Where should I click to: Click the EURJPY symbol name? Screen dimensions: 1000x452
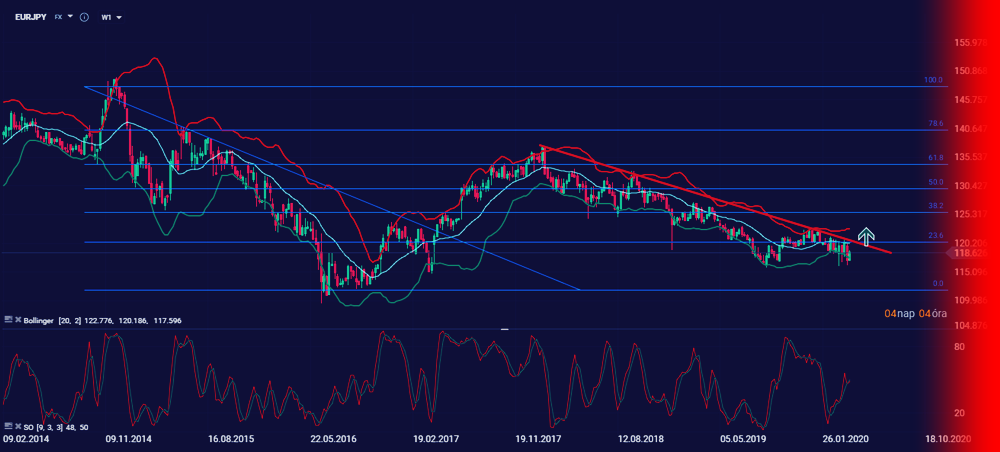click(x=30, y=17)
